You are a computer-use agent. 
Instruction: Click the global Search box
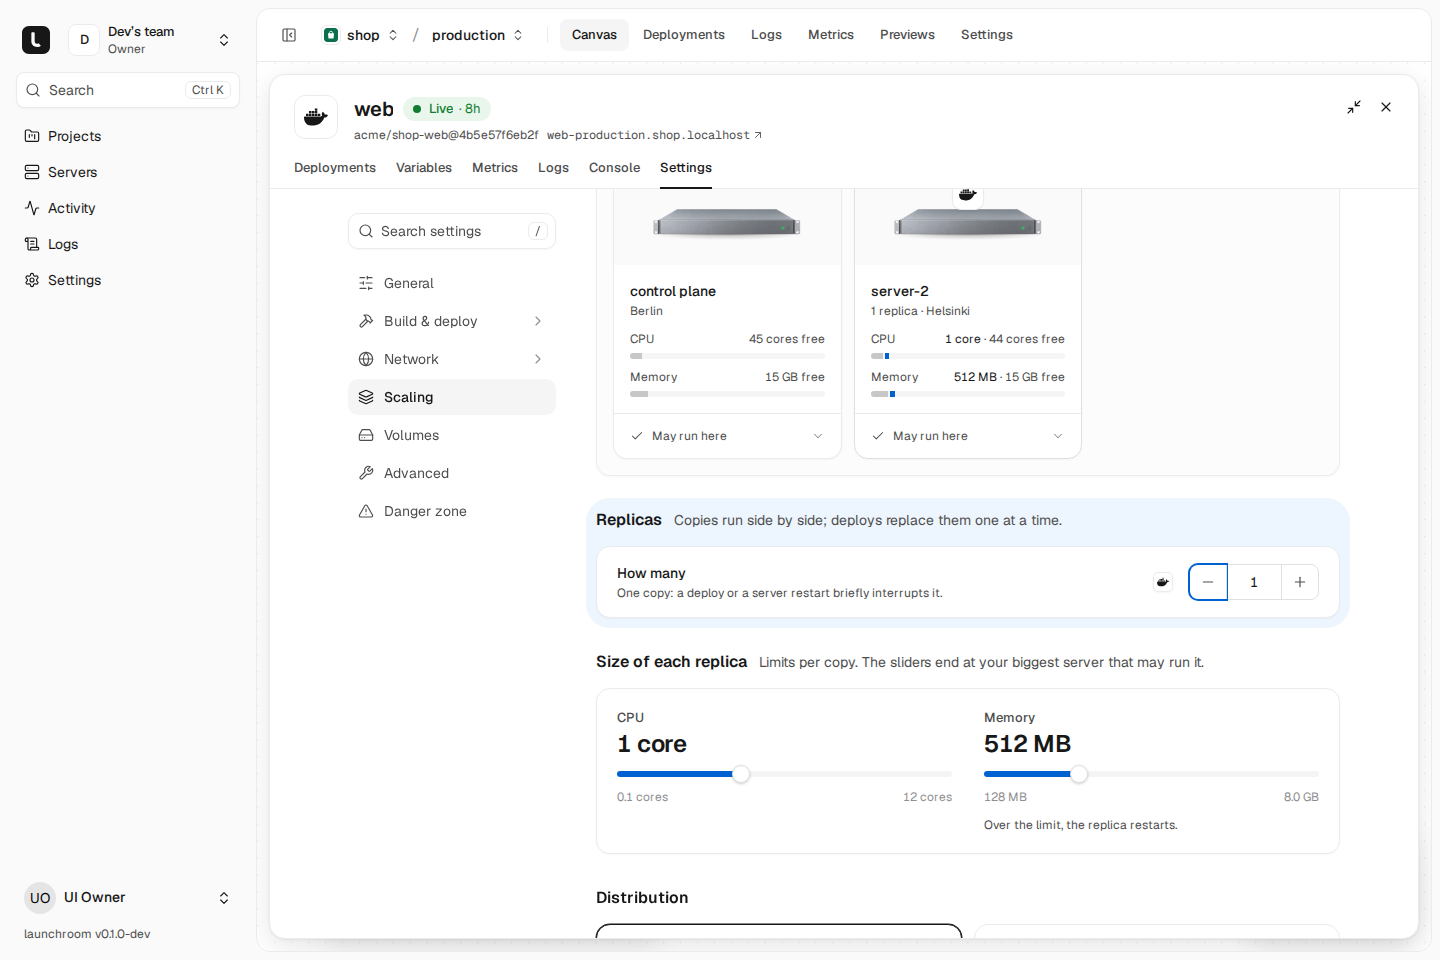click(128, 90)
